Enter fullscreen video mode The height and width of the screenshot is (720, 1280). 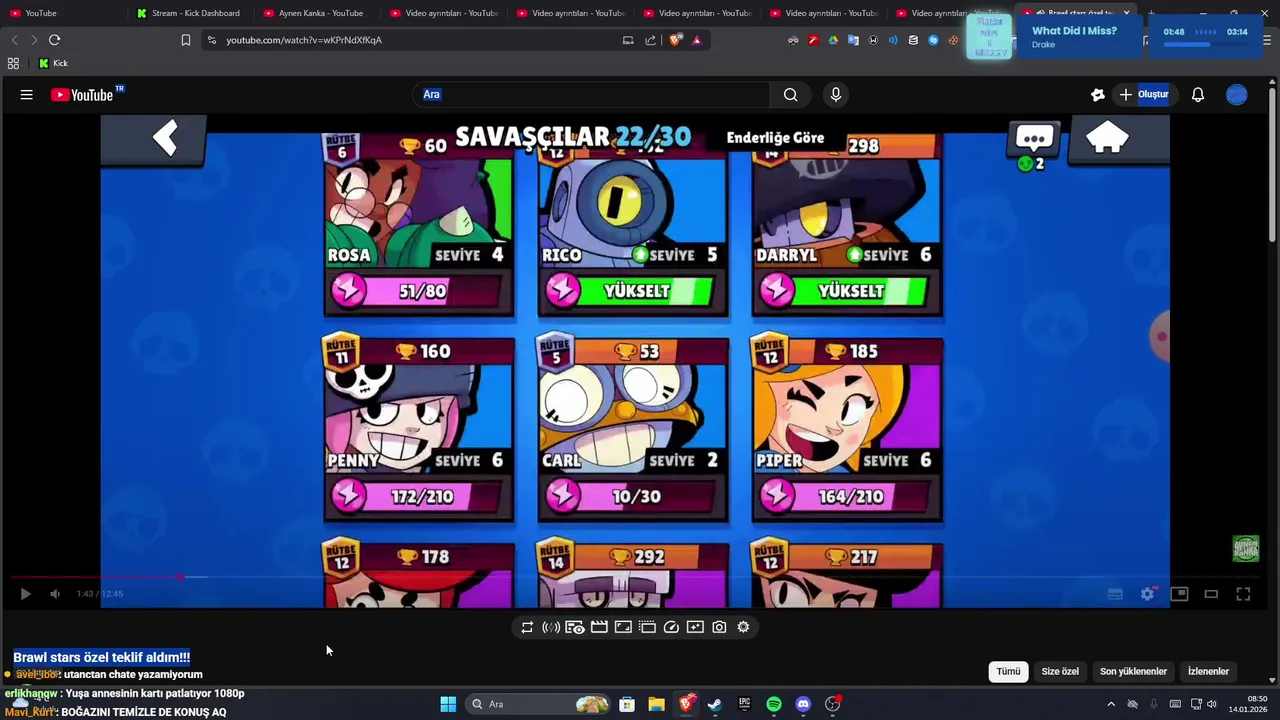pos(1243,594)
